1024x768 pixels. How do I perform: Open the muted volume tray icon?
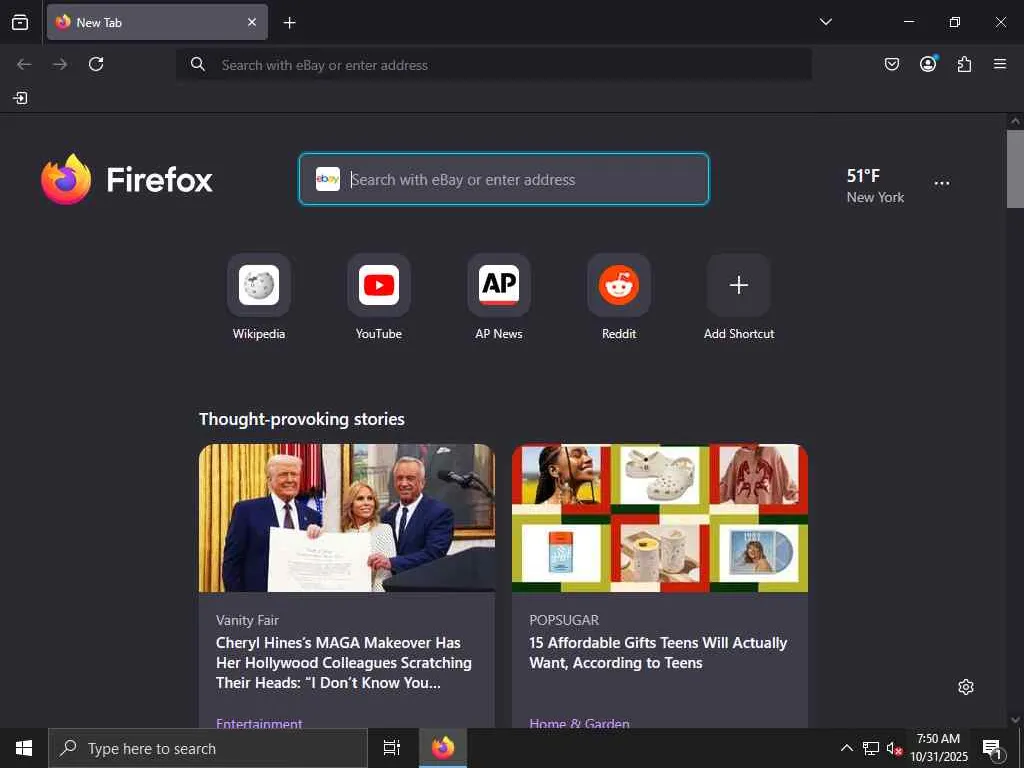click(x=893, y=748)
